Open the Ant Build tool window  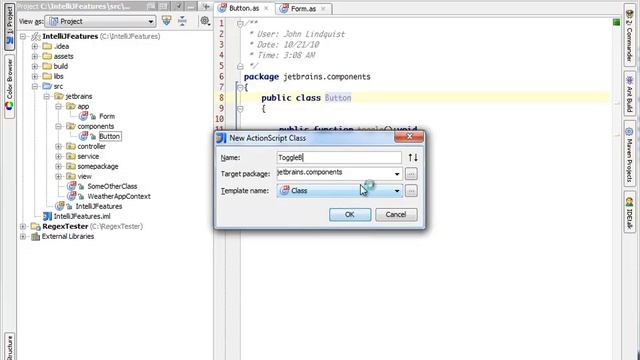[629, 94]
